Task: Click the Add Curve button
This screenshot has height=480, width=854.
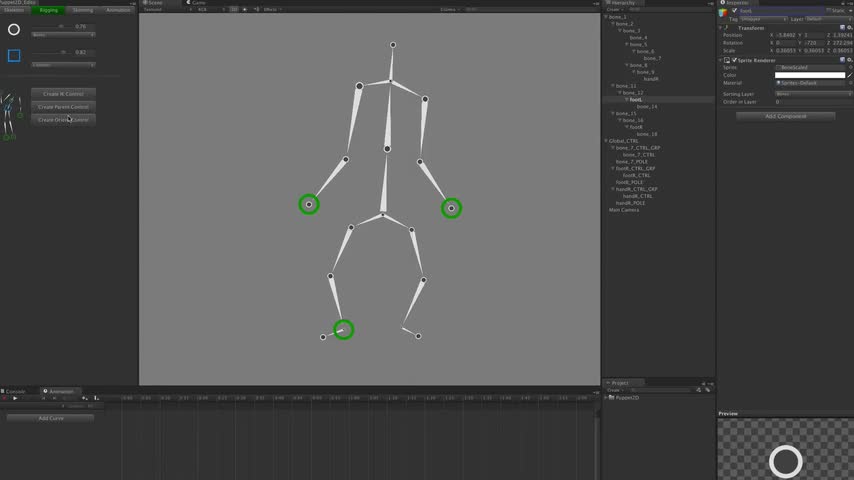Action: tap(51, 418)
